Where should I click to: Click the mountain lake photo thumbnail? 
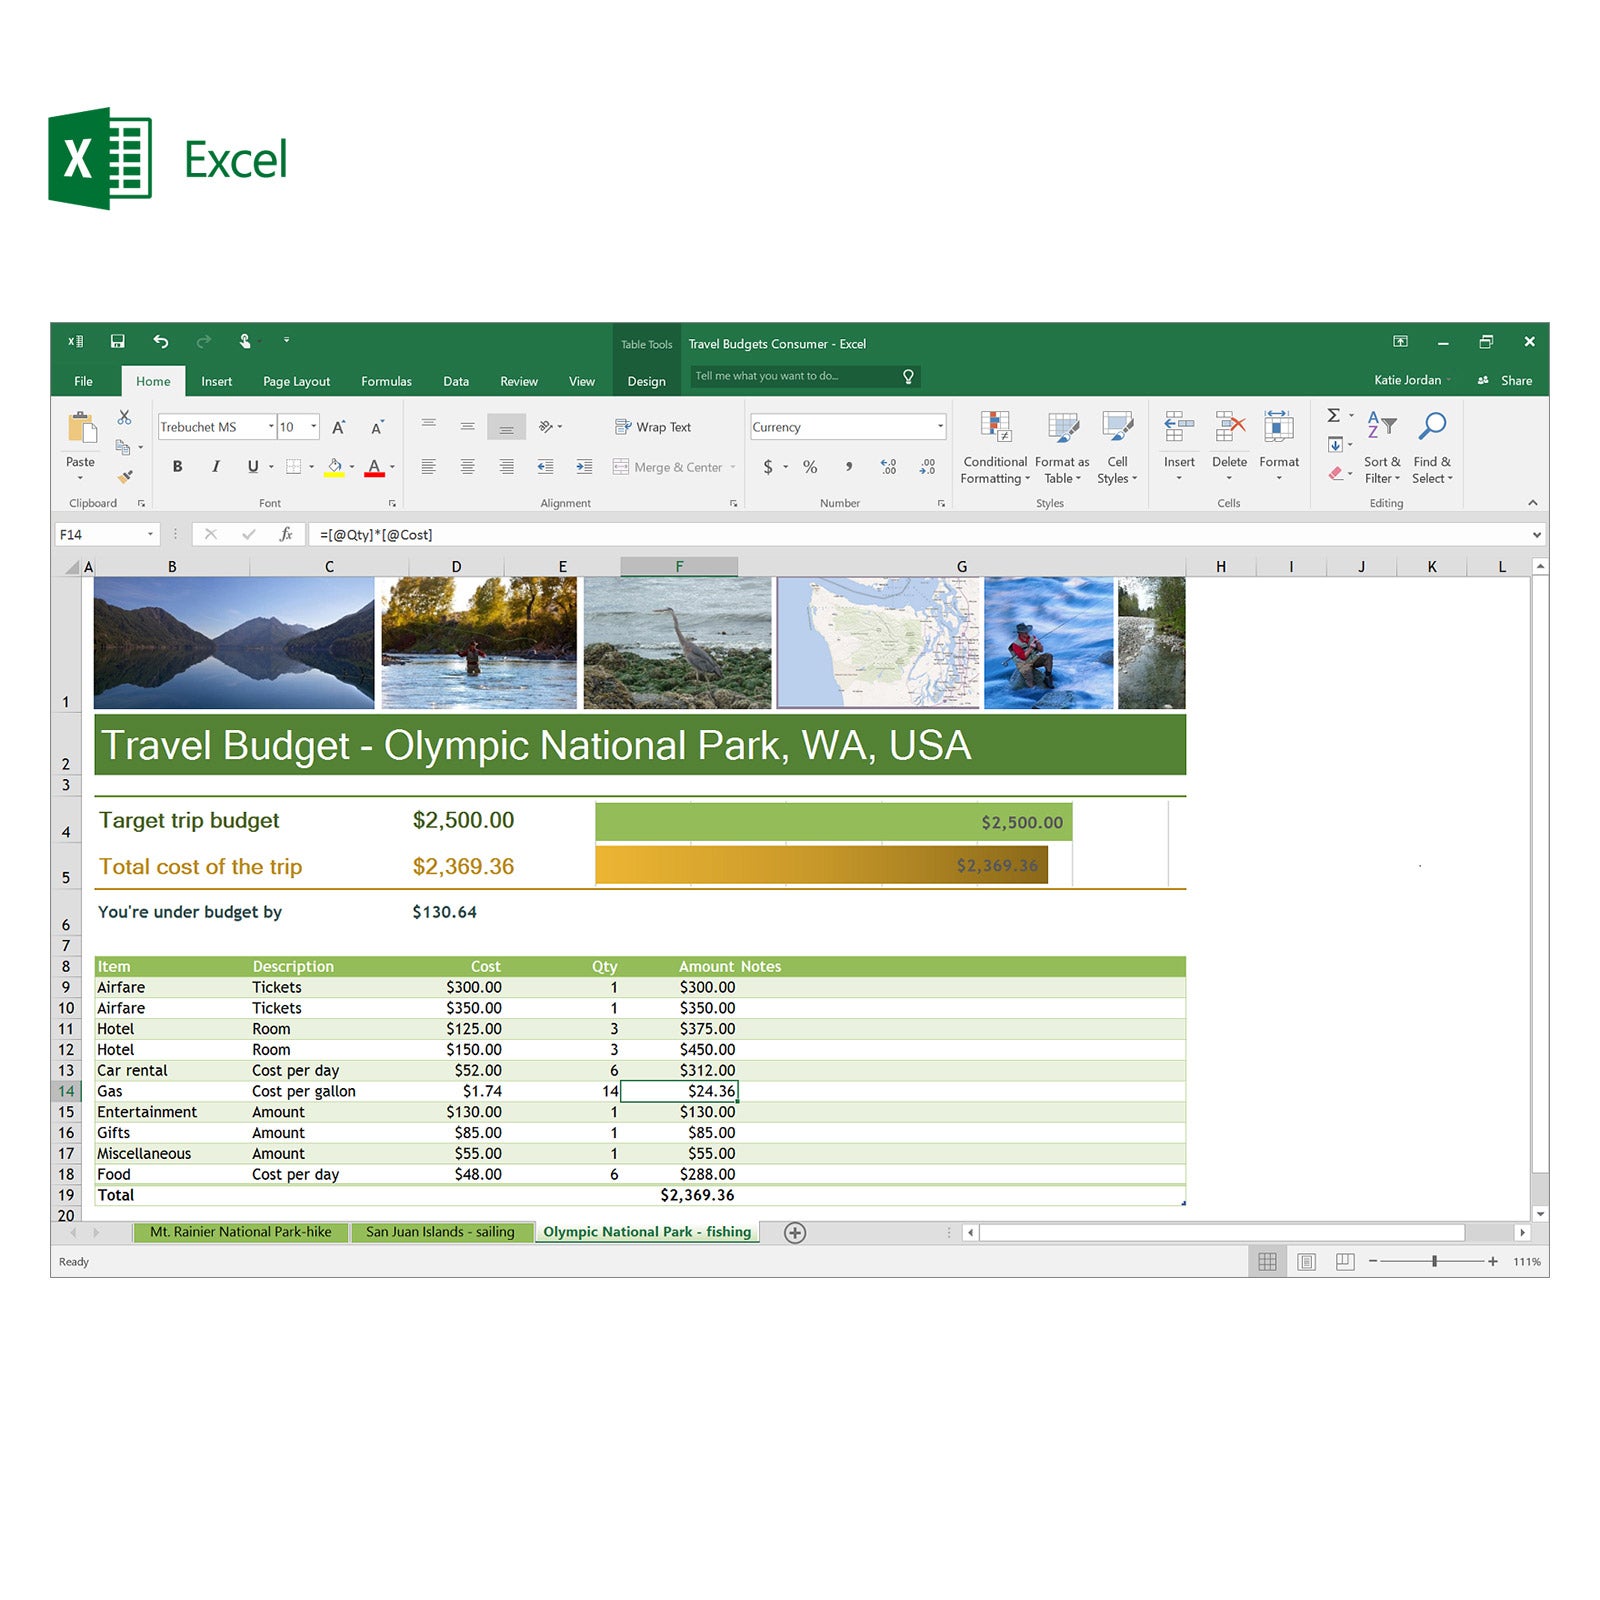(234, 643)
